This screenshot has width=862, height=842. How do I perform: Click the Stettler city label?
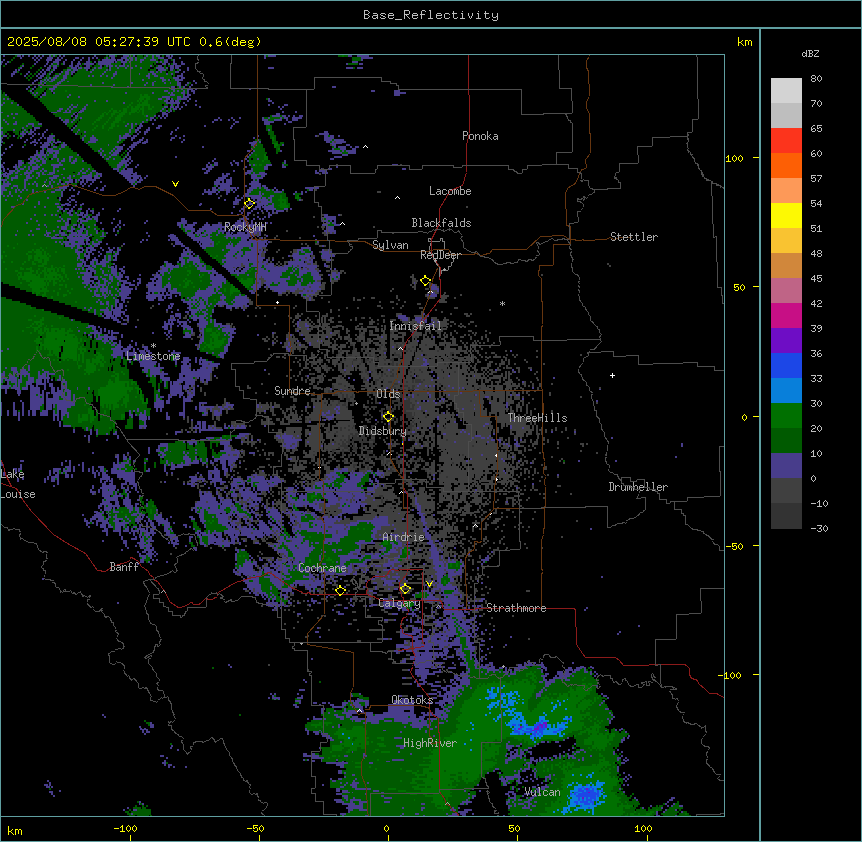(x=634, y=237)
